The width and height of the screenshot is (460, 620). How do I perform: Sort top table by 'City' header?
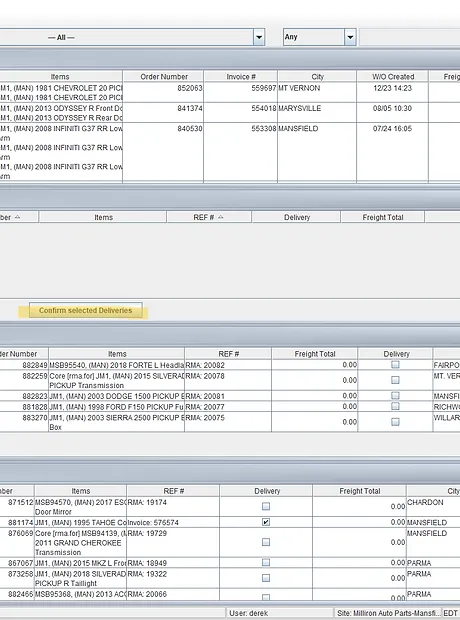click(317, 76)
